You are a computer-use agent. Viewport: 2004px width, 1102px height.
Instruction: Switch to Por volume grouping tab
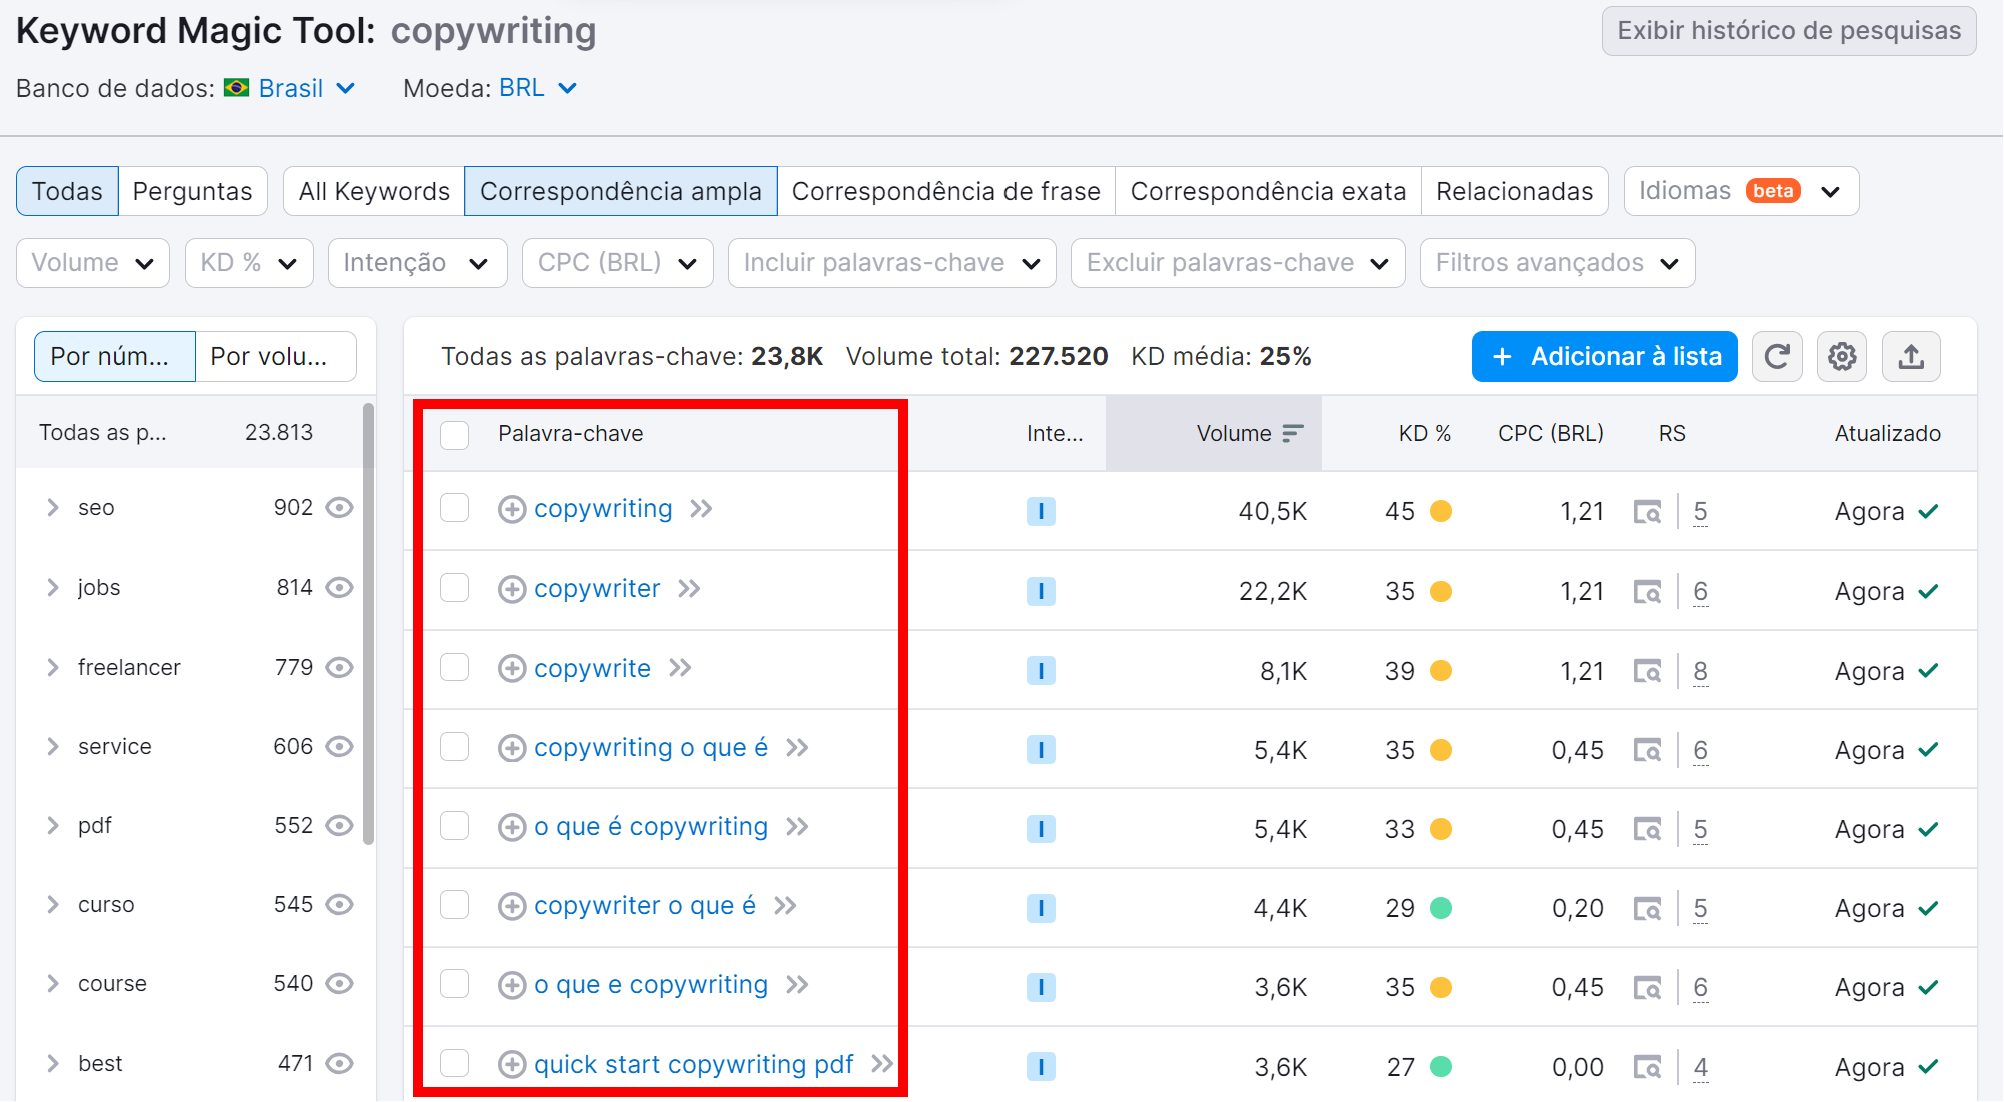pos(275,357)
